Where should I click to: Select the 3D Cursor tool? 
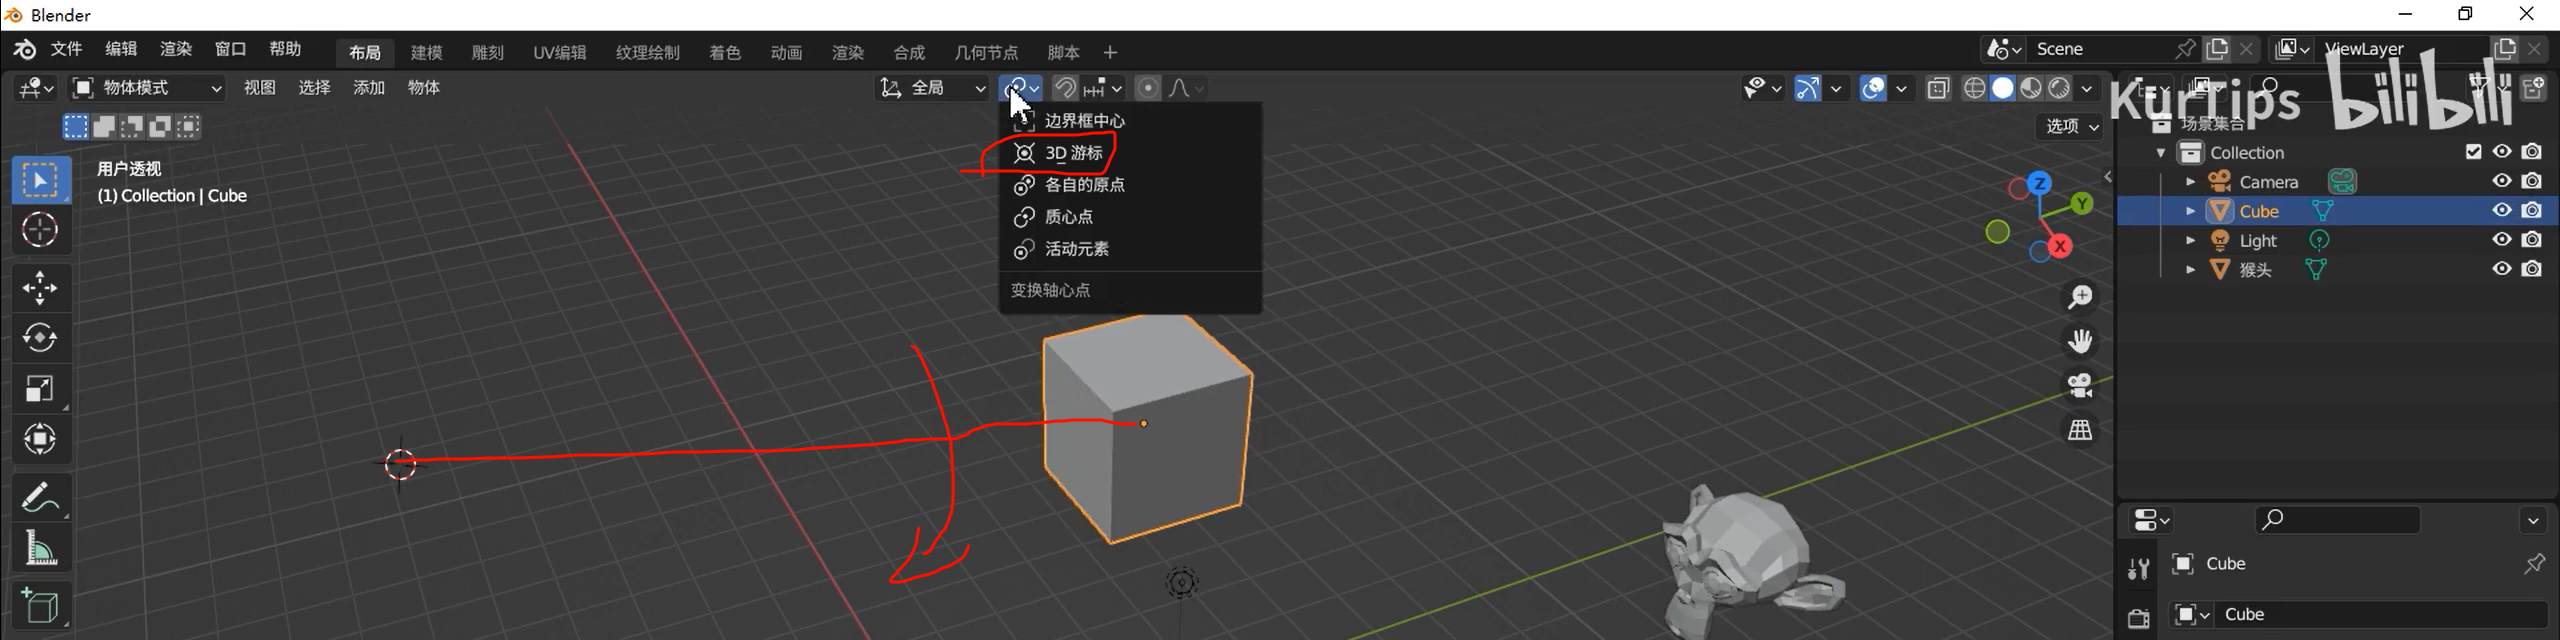[x=40, y=230]
